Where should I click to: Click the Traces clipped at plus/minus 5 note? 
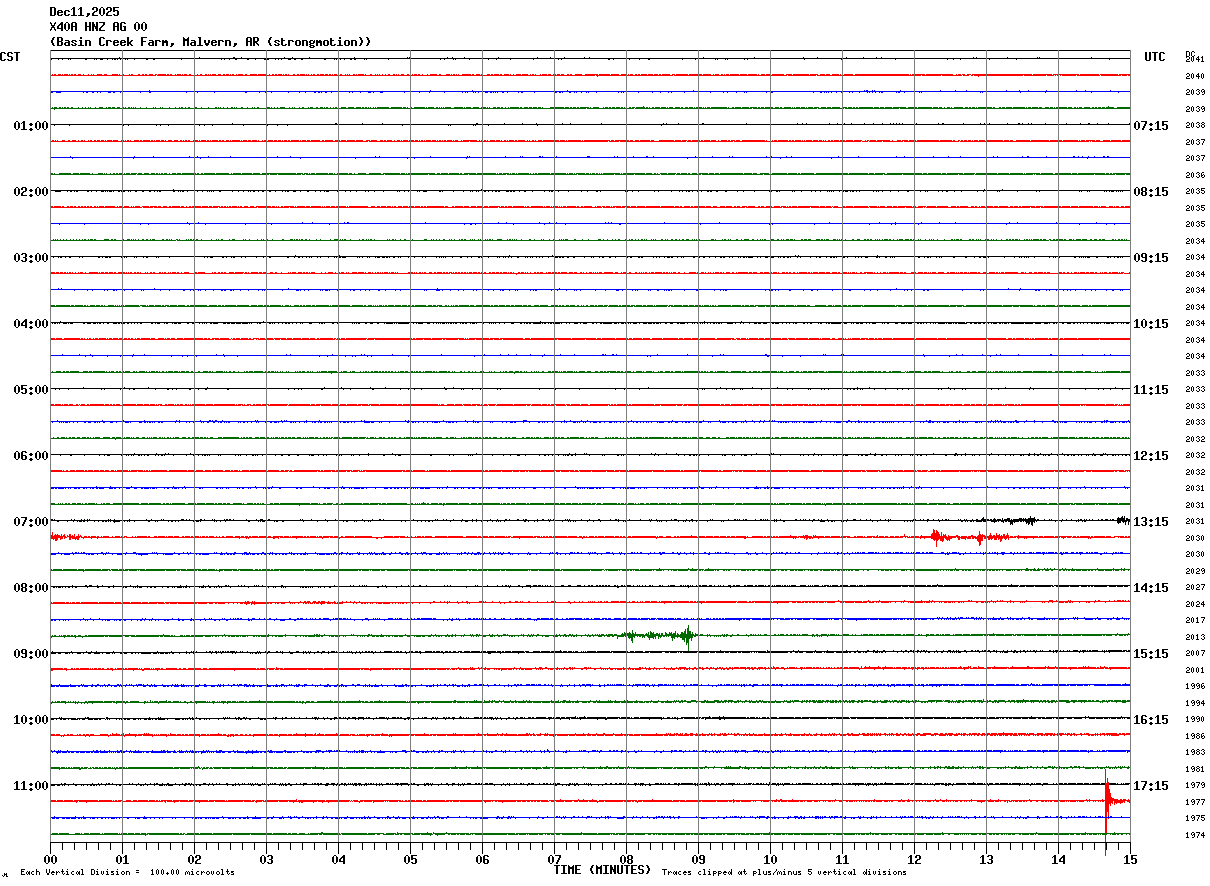pyautogui.click(x=784, y=873)
